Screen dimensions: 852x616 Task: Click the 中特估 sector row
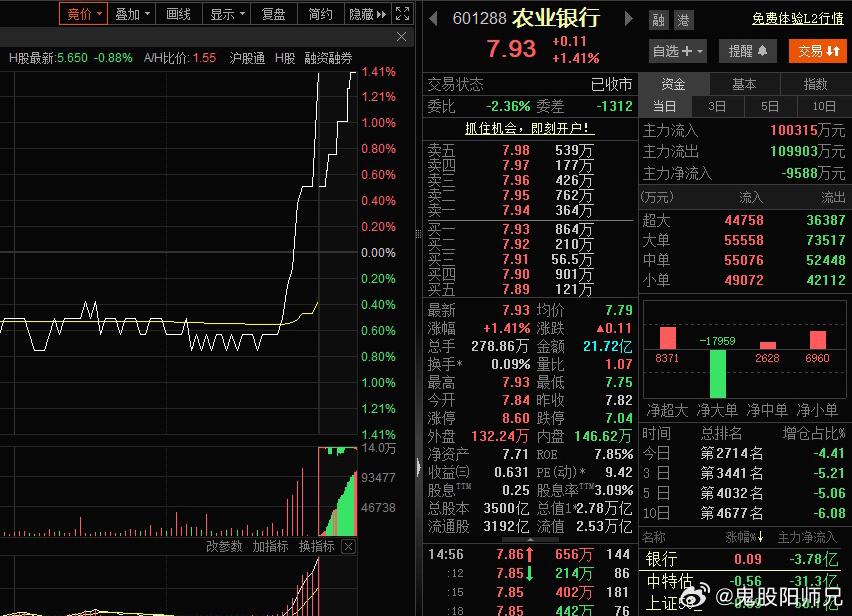click(x=745, y=581)
